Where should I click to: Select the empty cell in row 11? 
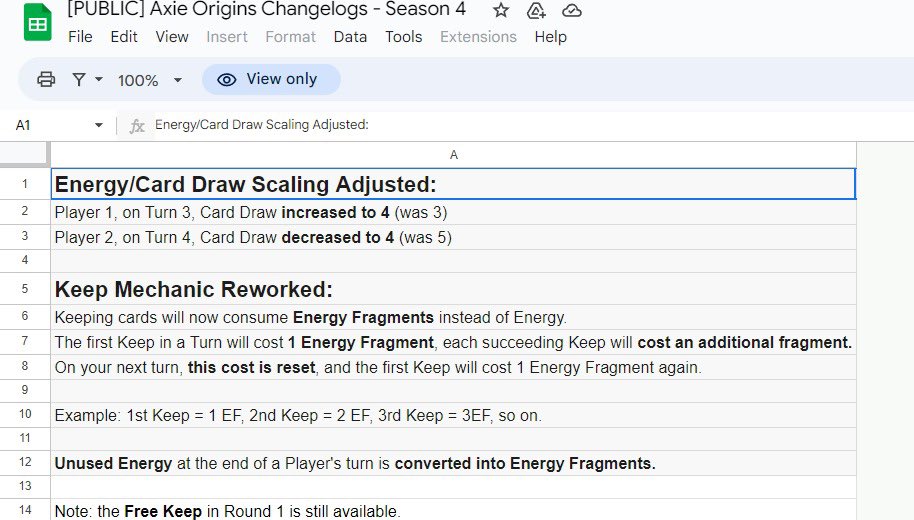[x=454, y=439]
